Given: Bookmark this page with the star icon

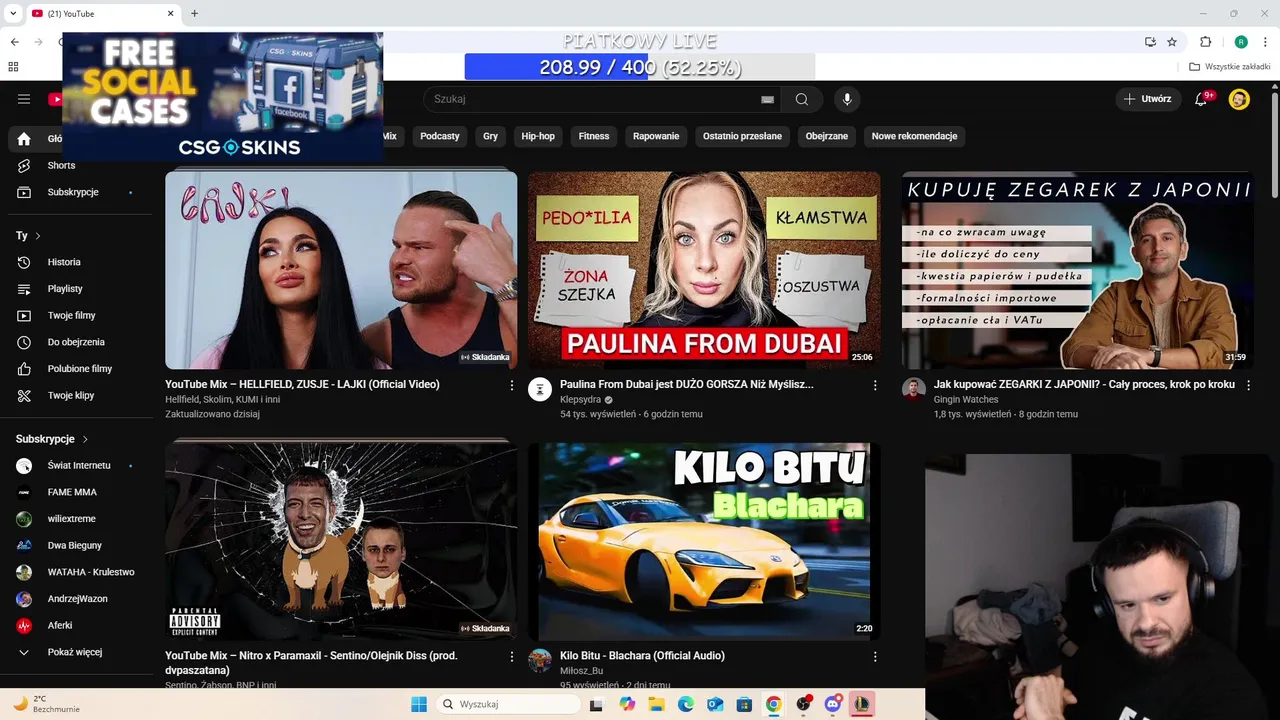Looking at the screenshot, I should (x=1172, y=42).
